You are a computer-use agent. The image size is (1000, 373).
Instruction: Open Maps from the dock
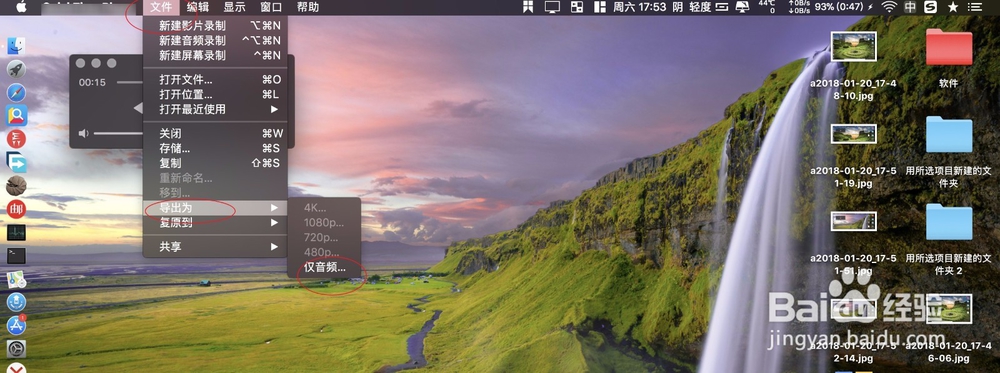(x=16, y=279)
